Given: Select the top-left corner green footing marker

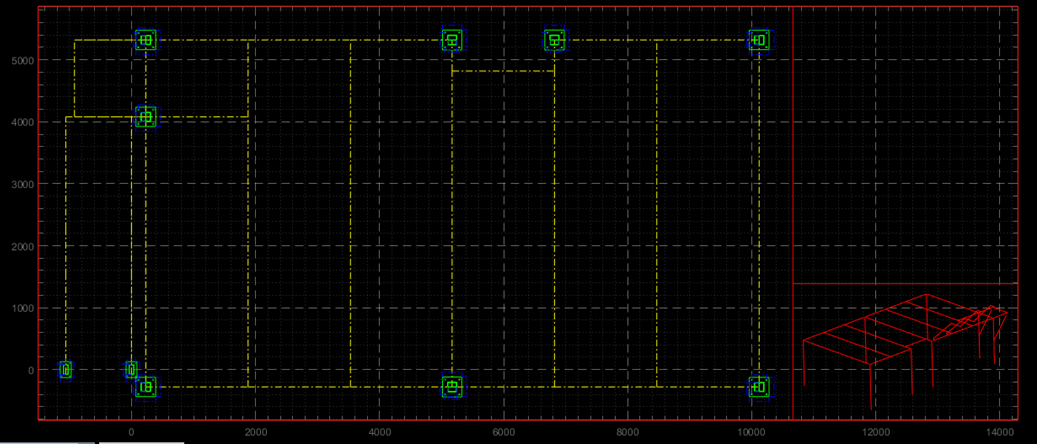Looking at the screenshot, I should coord(146,40).
